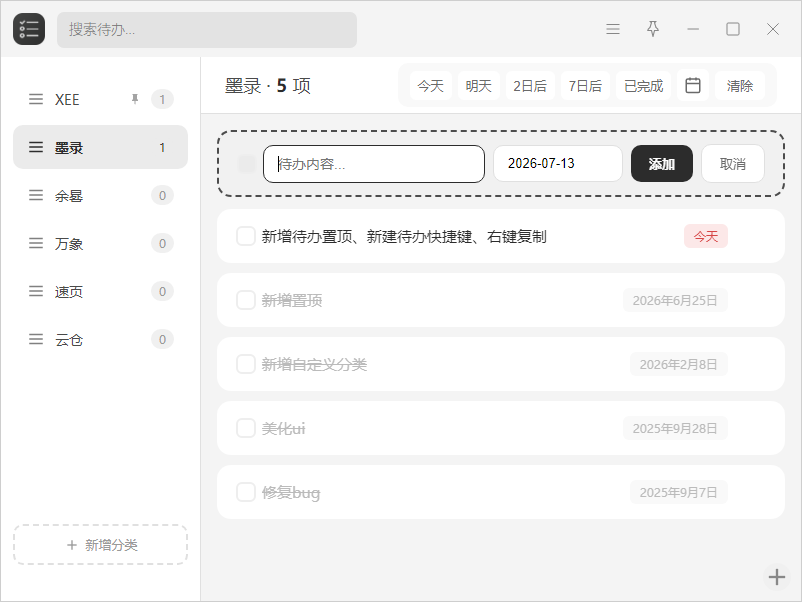Click the 取消 button
Screen dimensions: 802x602
[732, 164]
